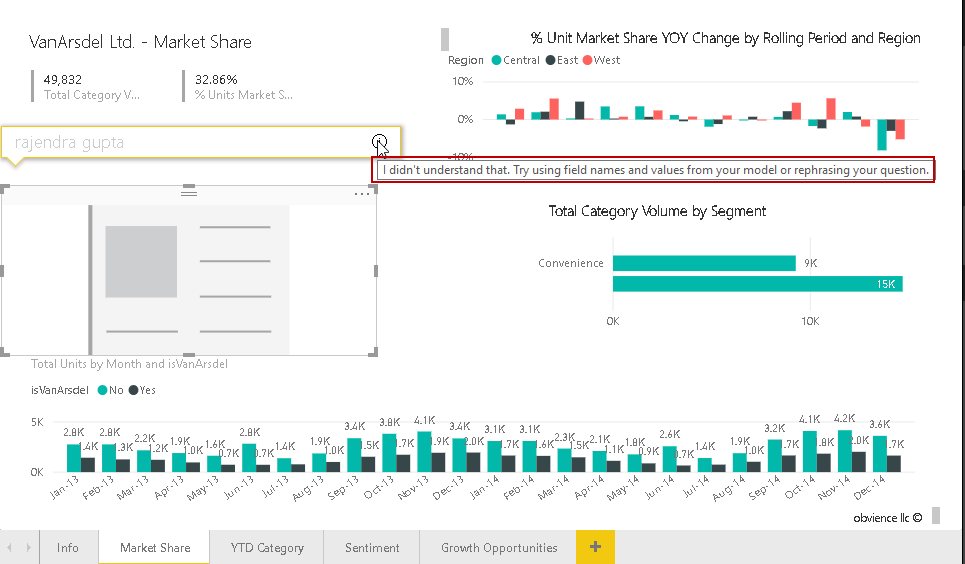Click the West region legend item

(x=602, y=60)
